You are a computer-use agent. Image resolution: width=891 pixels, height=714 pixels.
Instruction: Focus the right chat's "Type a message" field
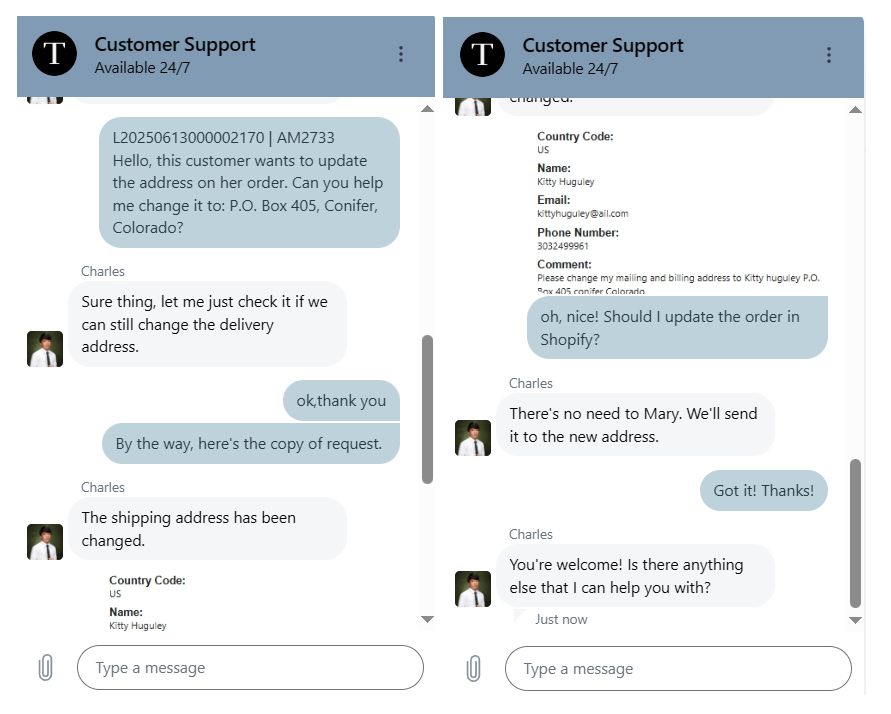click(x=678, y=668)
